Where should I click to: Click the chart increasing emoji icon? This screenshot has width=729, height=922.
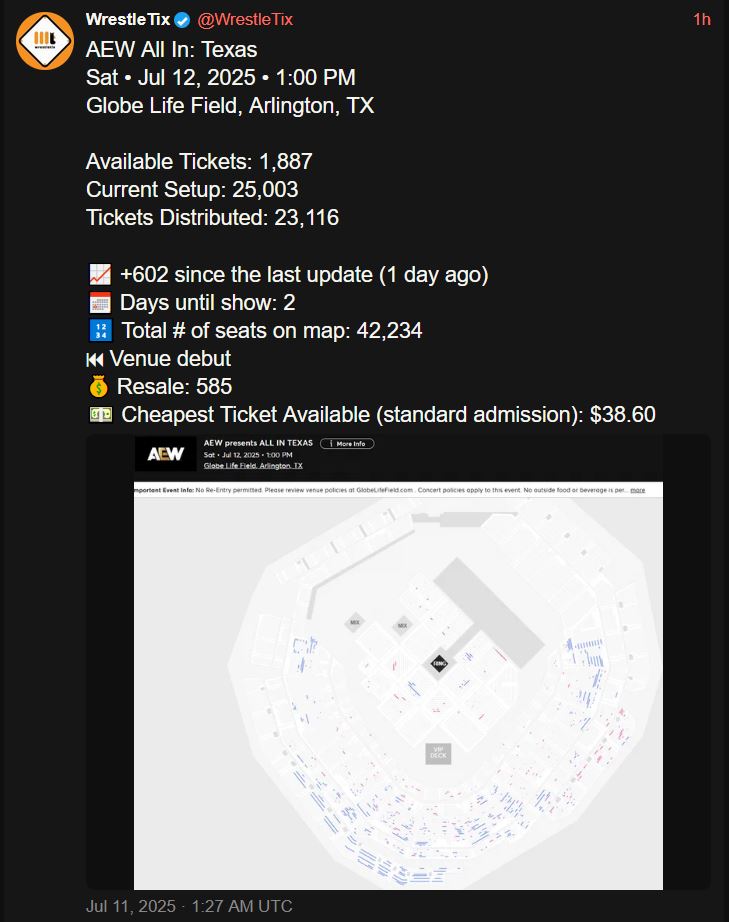point(100,275)
